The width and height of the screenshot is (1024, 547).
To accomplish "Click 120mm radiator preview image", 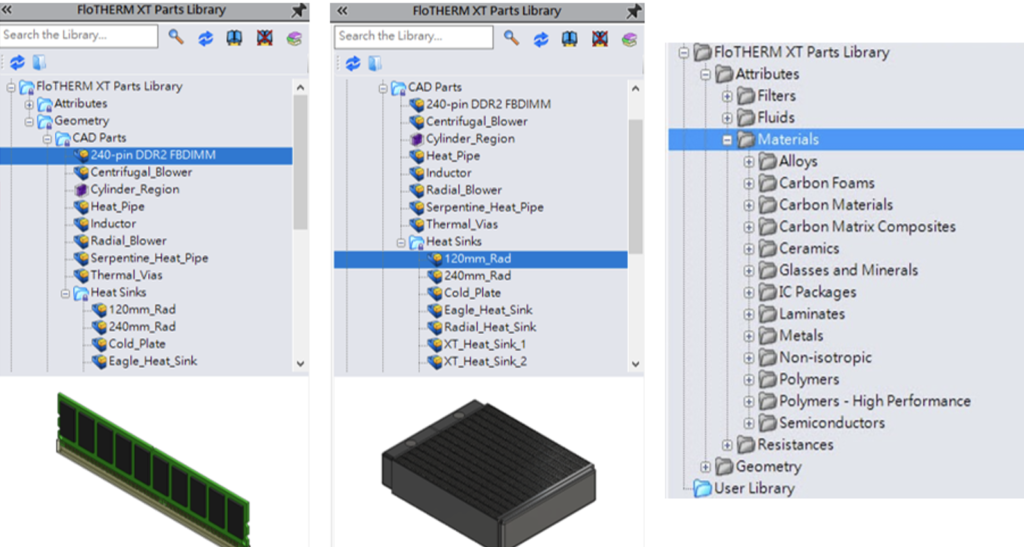I will coord(488,475).
